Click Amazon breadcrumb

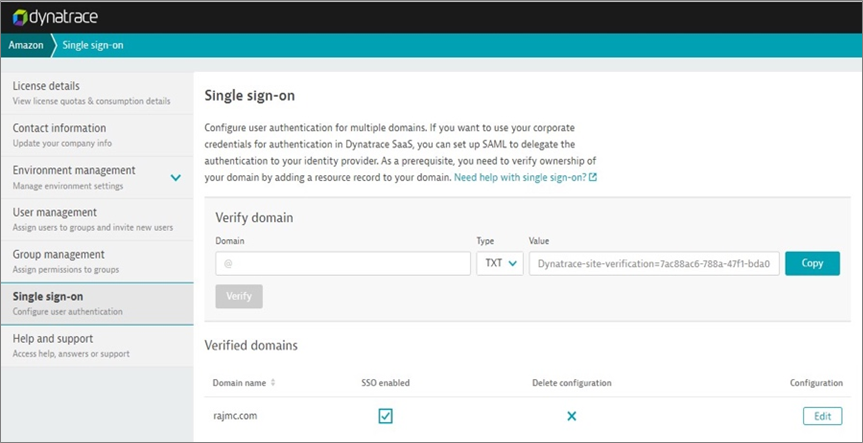26,45
